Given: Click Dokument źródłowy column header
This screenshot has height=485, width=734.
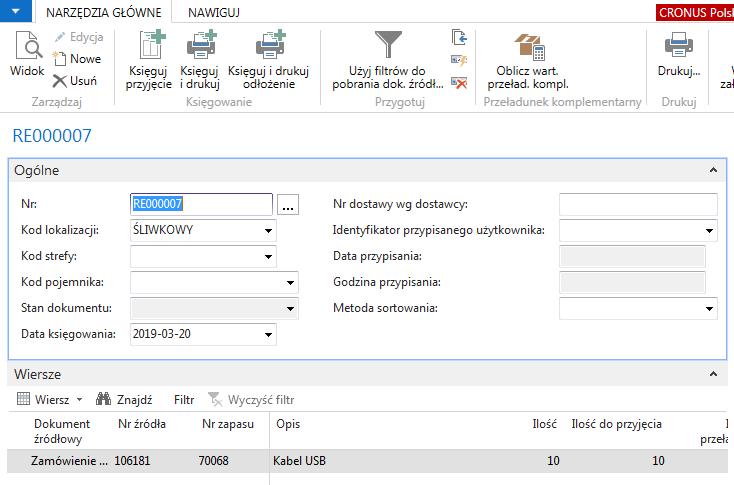Looking at the screenshot, I should pyautogui.click(x=61, y=431).
